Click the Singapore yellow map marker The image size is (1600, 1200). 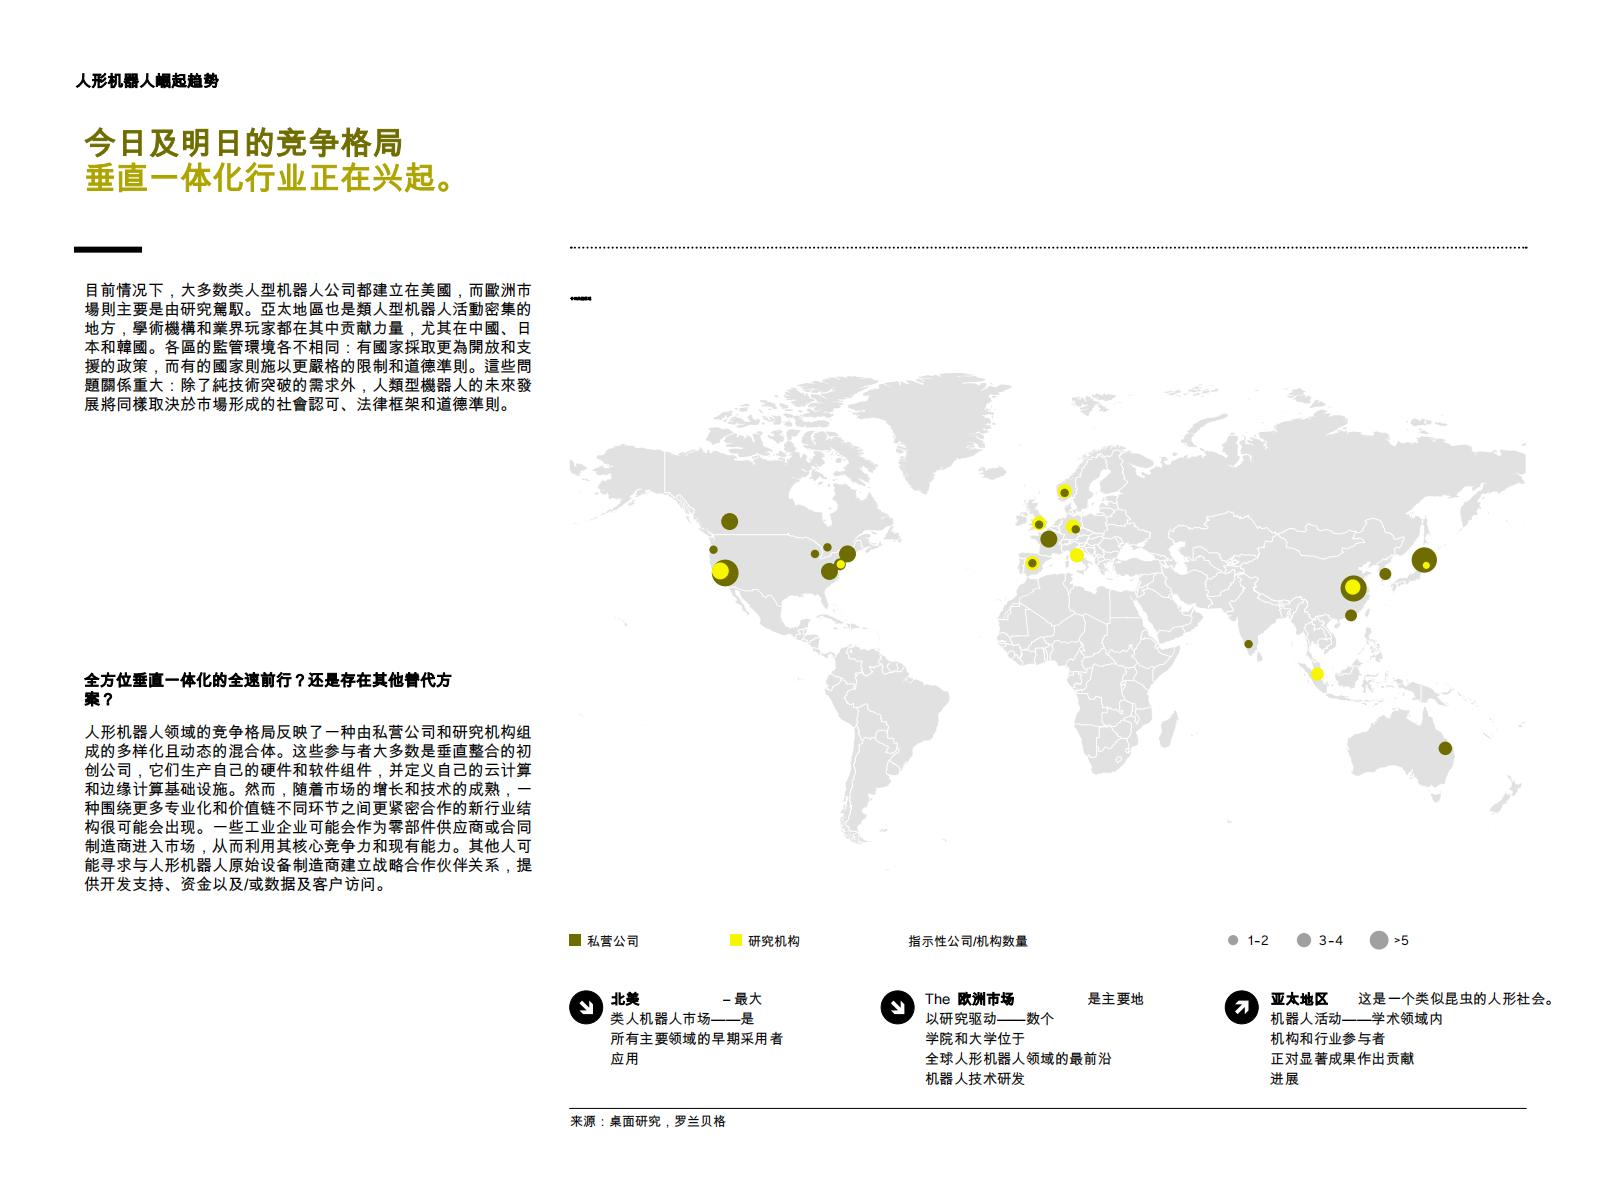(1317, 674)
